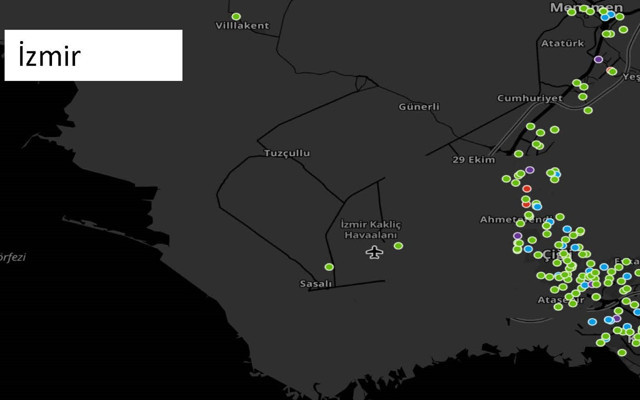The height and width of the screenshot is (400, 640).
Task: Select the green marker beside Villiakent
Action: pyautogui.click(x=236, y=17)
